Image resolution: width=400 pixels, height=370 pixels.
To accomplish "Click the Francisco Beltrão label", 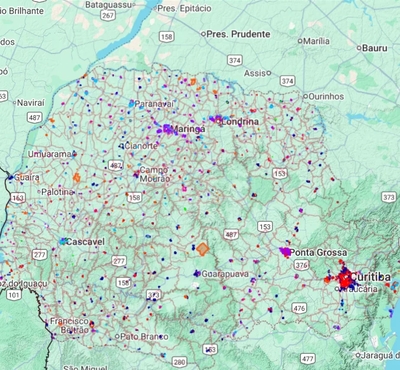I will (x=69, y=326).
